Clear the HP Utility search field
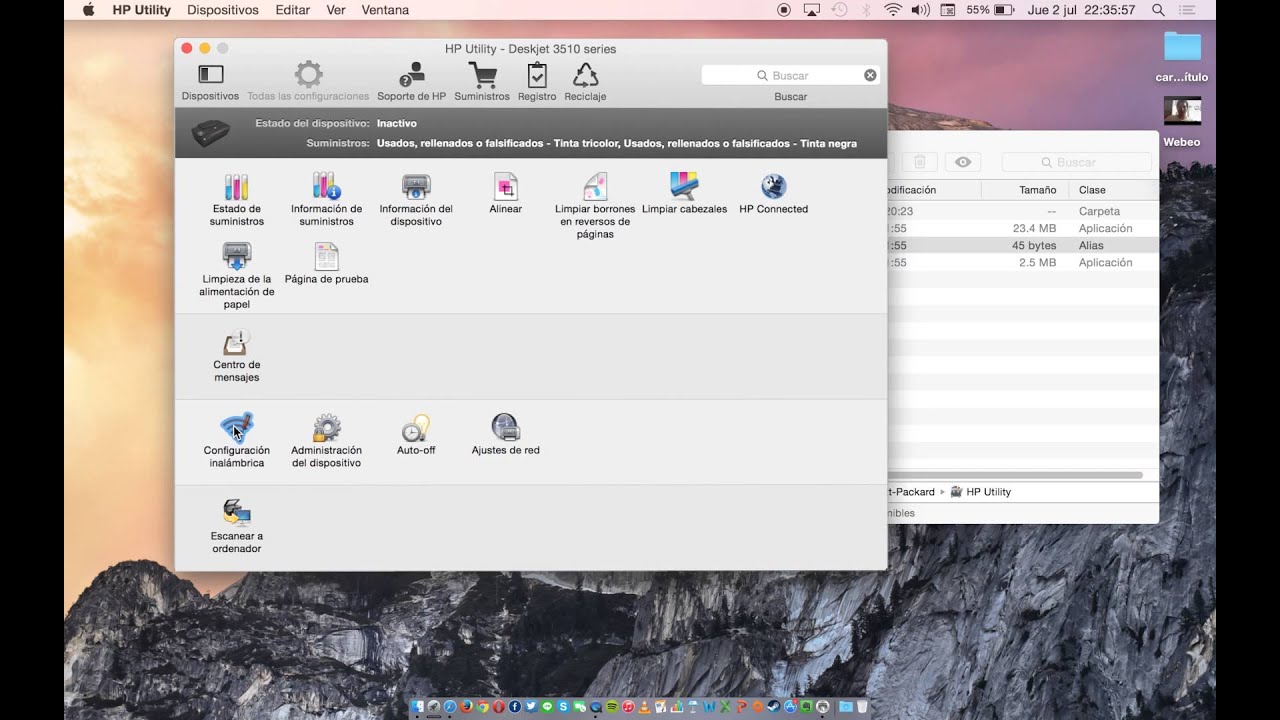 pyautogui.click(x=870, y=75)
